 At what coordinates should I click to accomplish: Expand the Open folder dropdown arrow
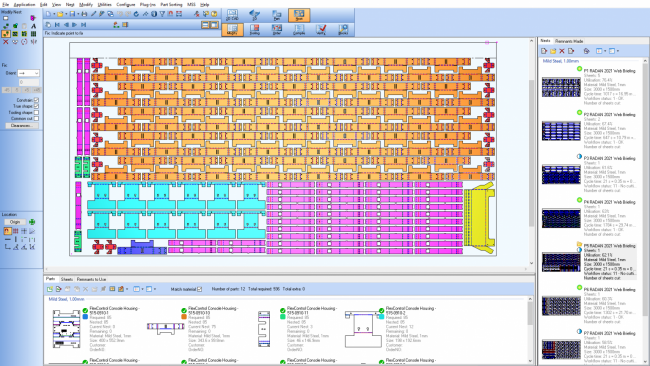(x=65, y=15)
